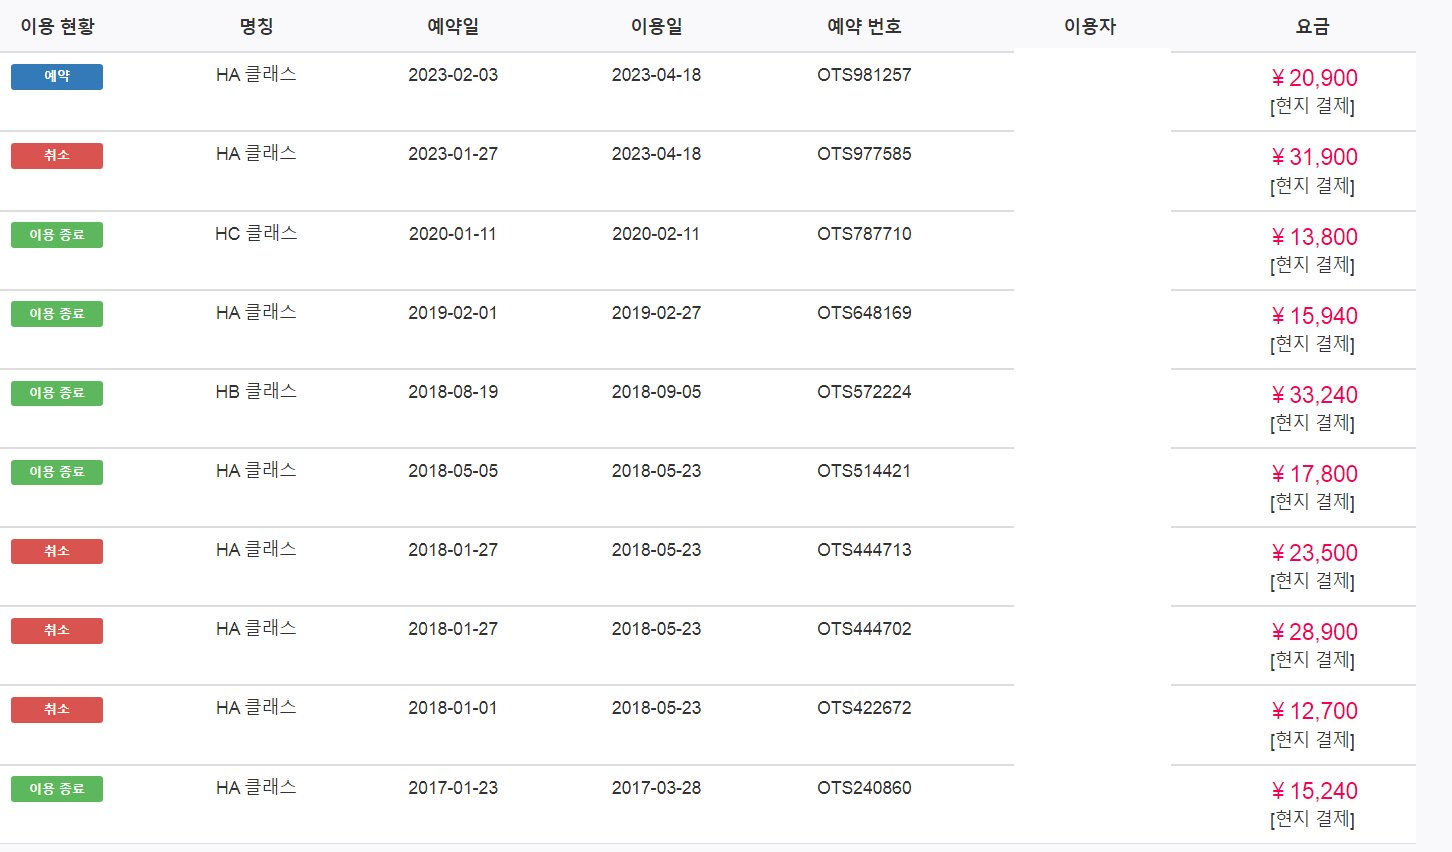This screenshot has width=1452, height=852.
Task: Click 취소 badge for reservation OTS444713
Action: tap(57, 551)
